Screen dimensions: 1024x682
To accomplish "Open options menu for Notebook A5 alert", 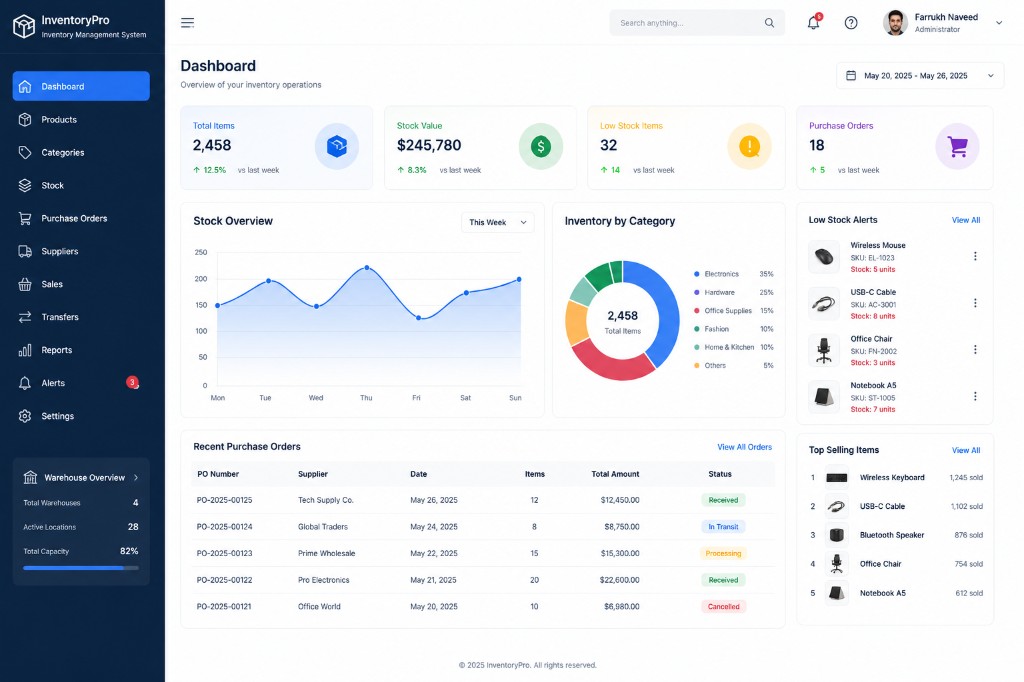I will (x=975, y=397).
